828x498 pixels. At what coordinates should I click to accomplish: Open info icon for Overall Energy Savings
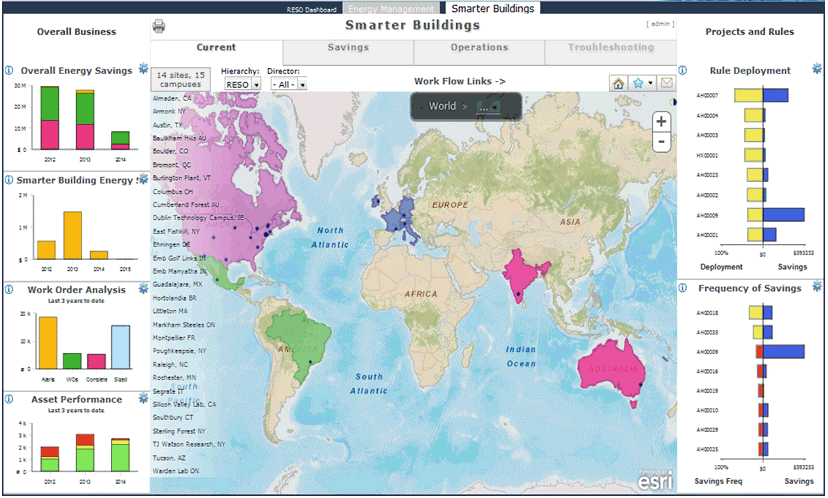point(9,70)
